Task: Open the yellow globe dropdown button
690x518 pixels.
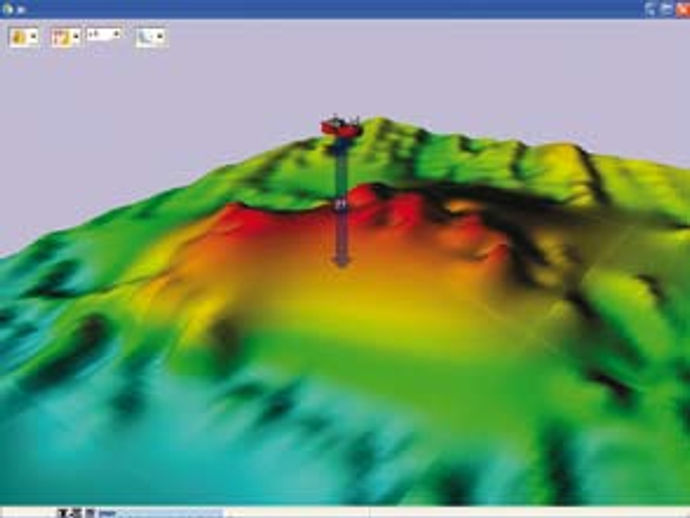Action: [23, 37]
